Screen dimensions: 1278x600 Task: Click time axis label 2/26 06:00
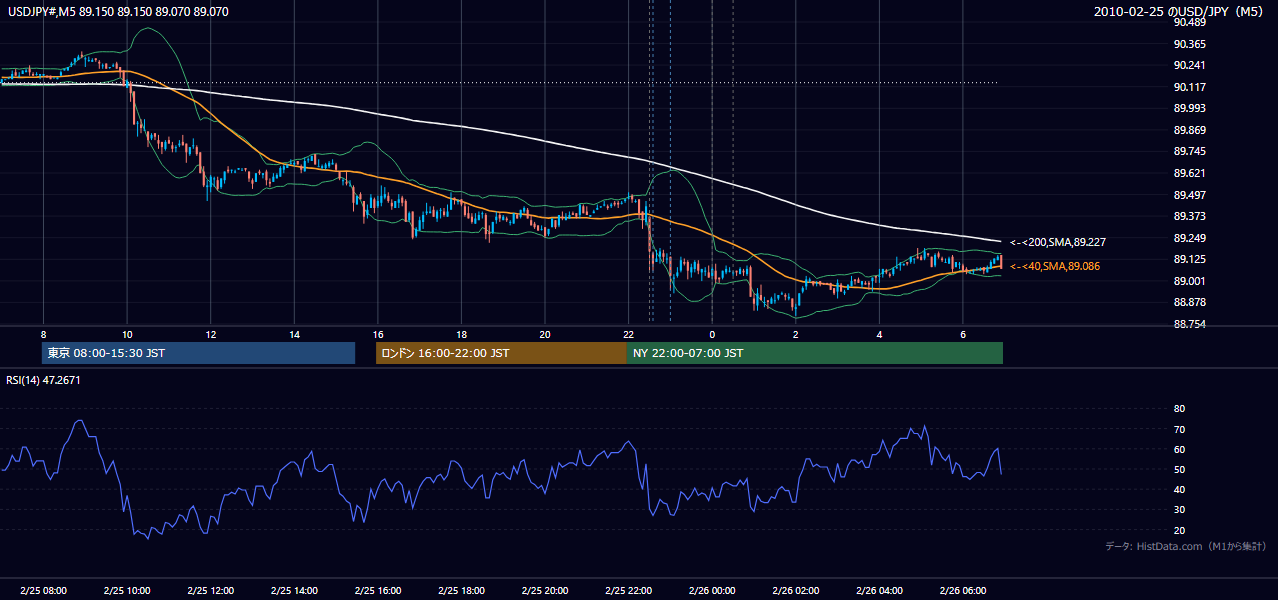pos(962,591)
